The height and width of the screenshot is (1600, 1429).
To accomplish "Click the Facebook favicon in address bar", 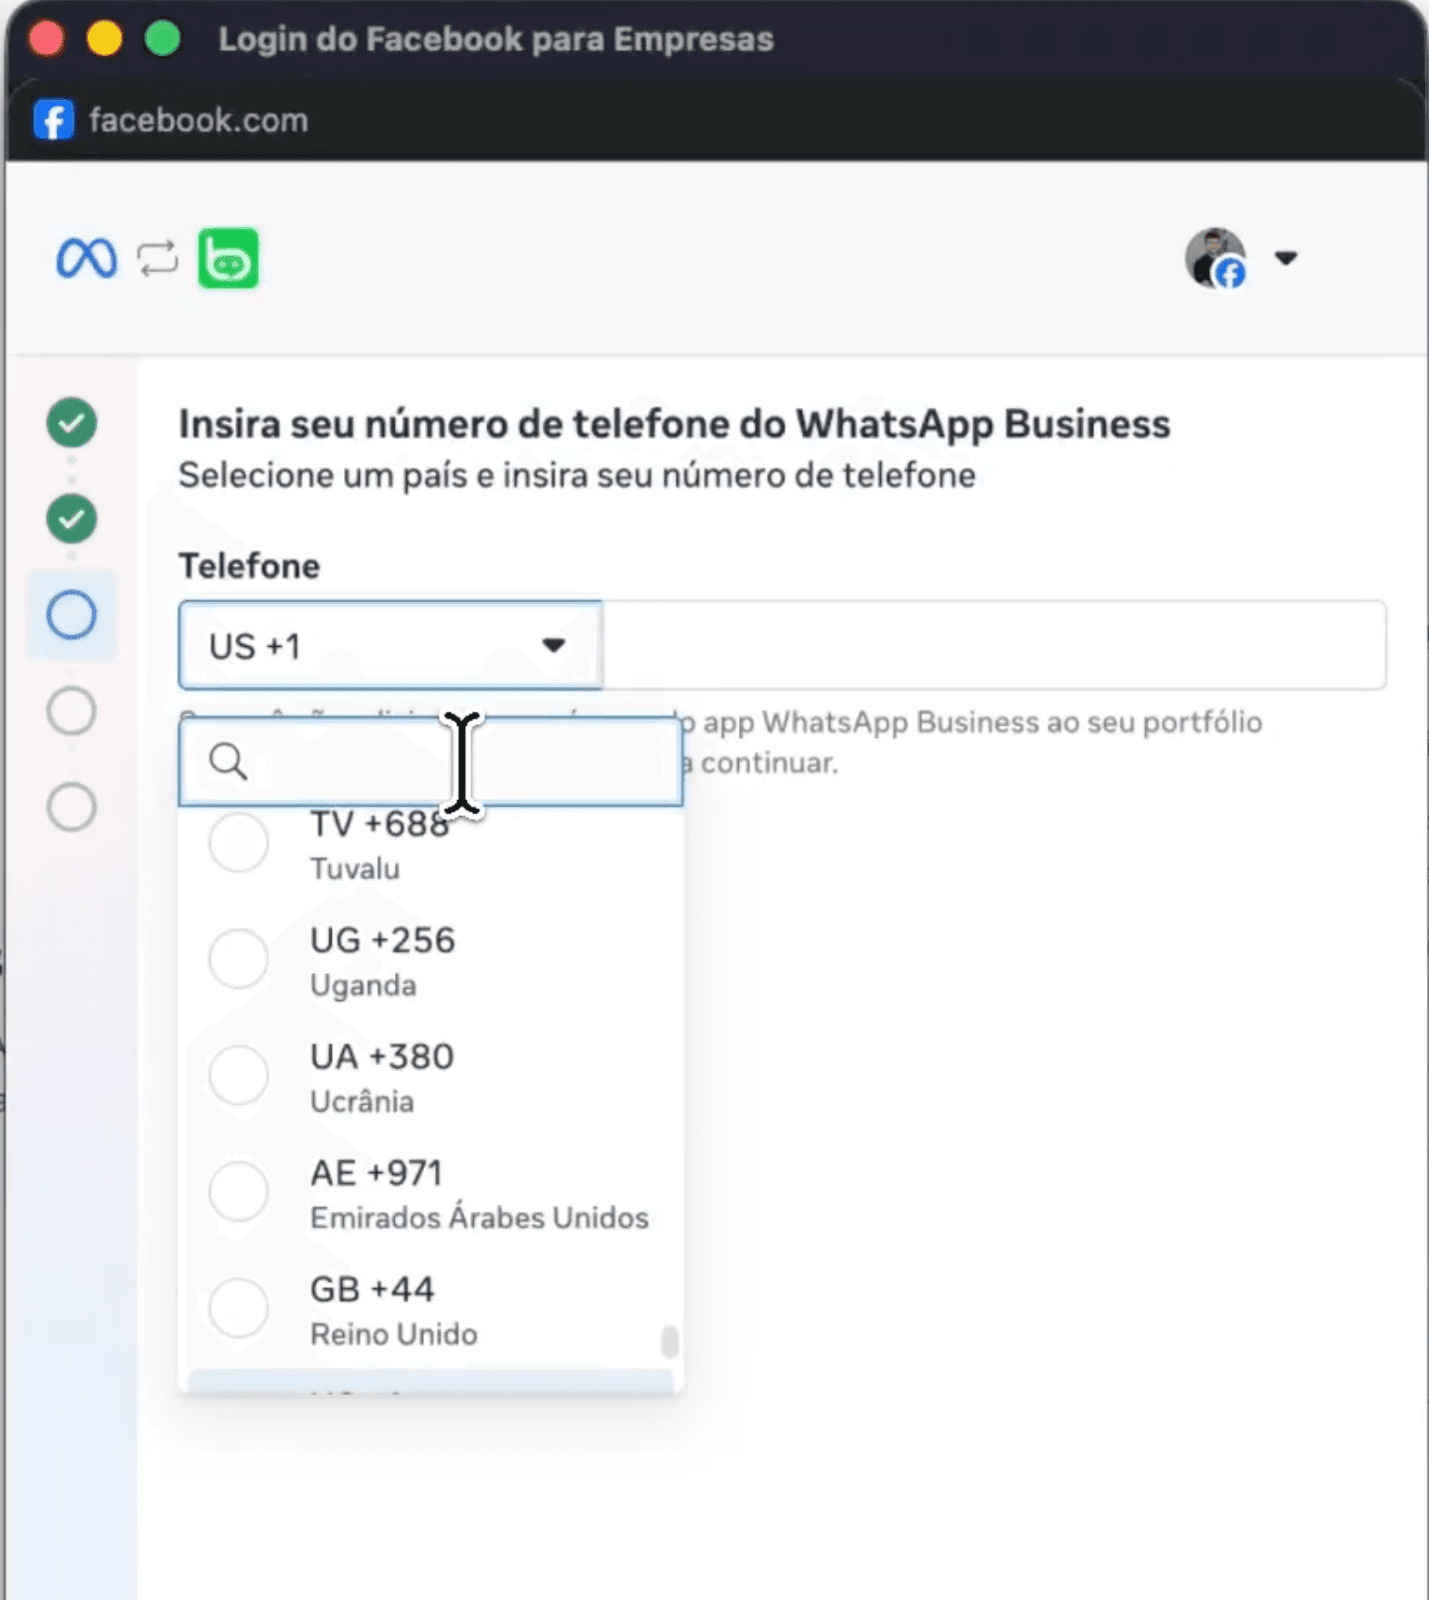I will point(54,120).
